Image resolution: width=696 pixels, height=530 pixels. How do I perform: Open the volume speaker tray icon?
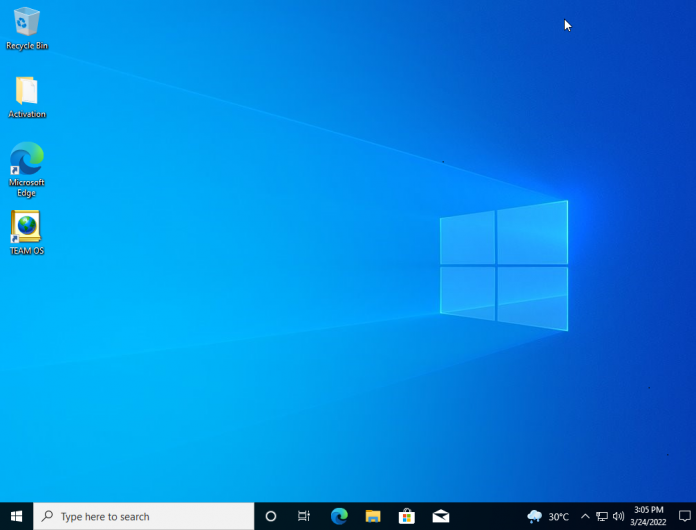point(618,516)
